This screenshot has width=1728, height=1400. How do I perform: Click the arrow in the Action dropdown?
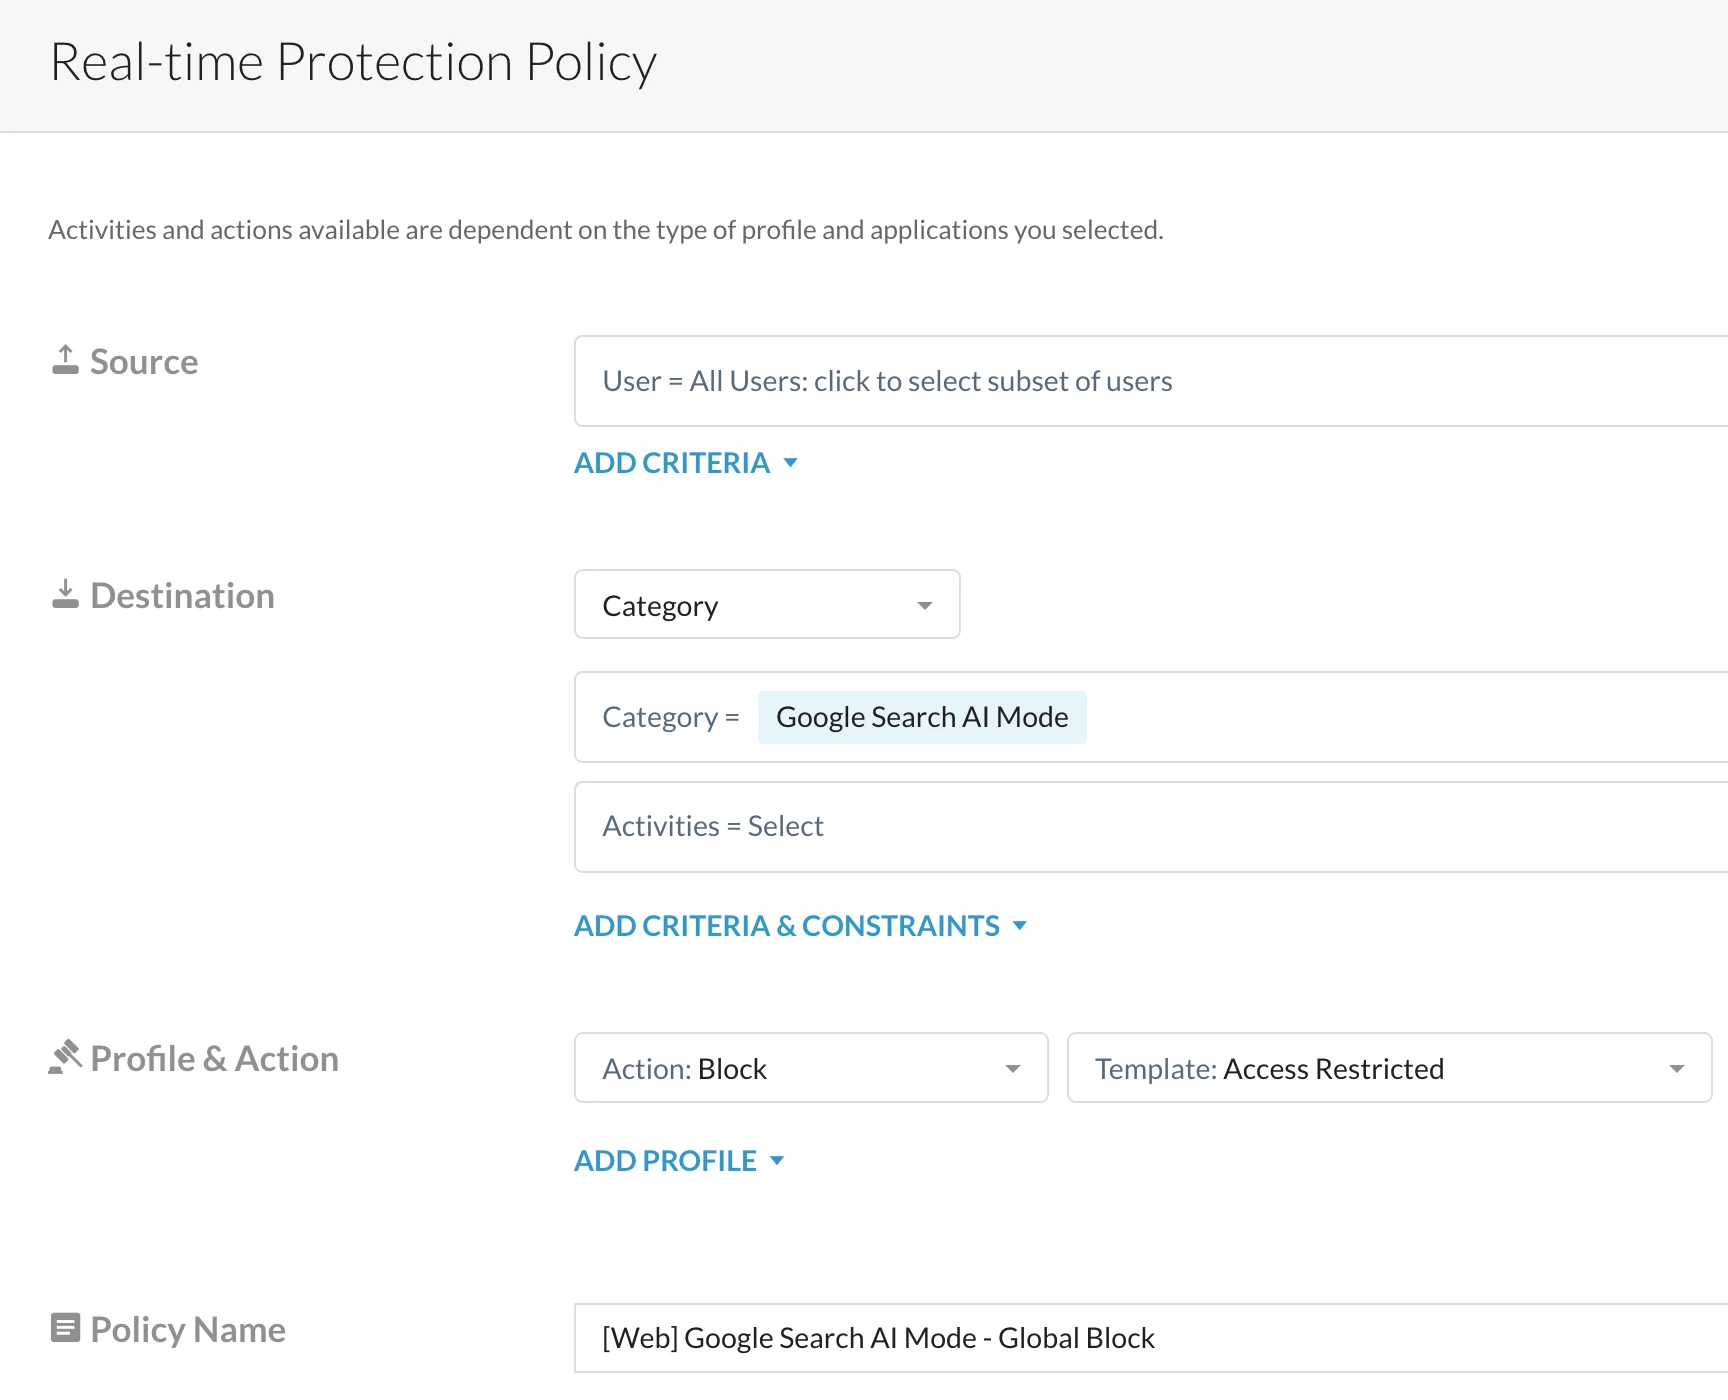(x=1013, y=1069)
